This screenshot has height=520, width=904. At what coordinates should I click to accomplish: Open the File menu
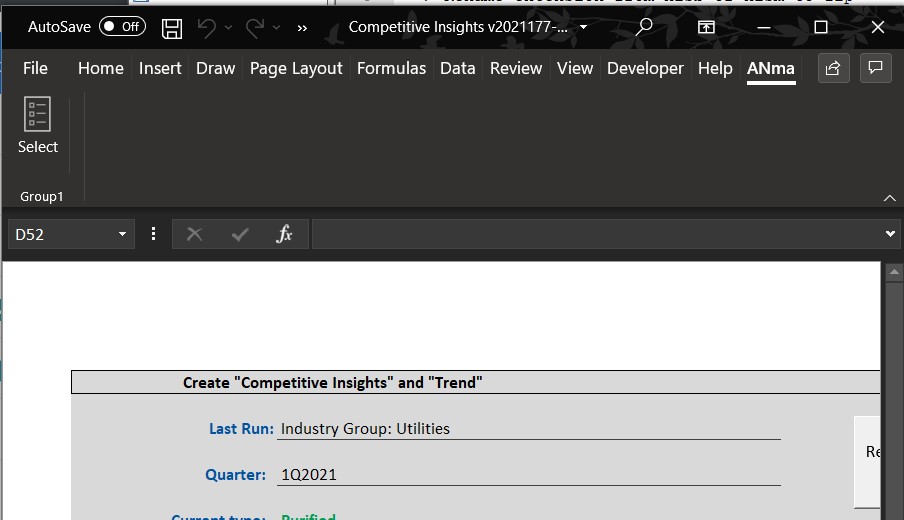(35, 68)
